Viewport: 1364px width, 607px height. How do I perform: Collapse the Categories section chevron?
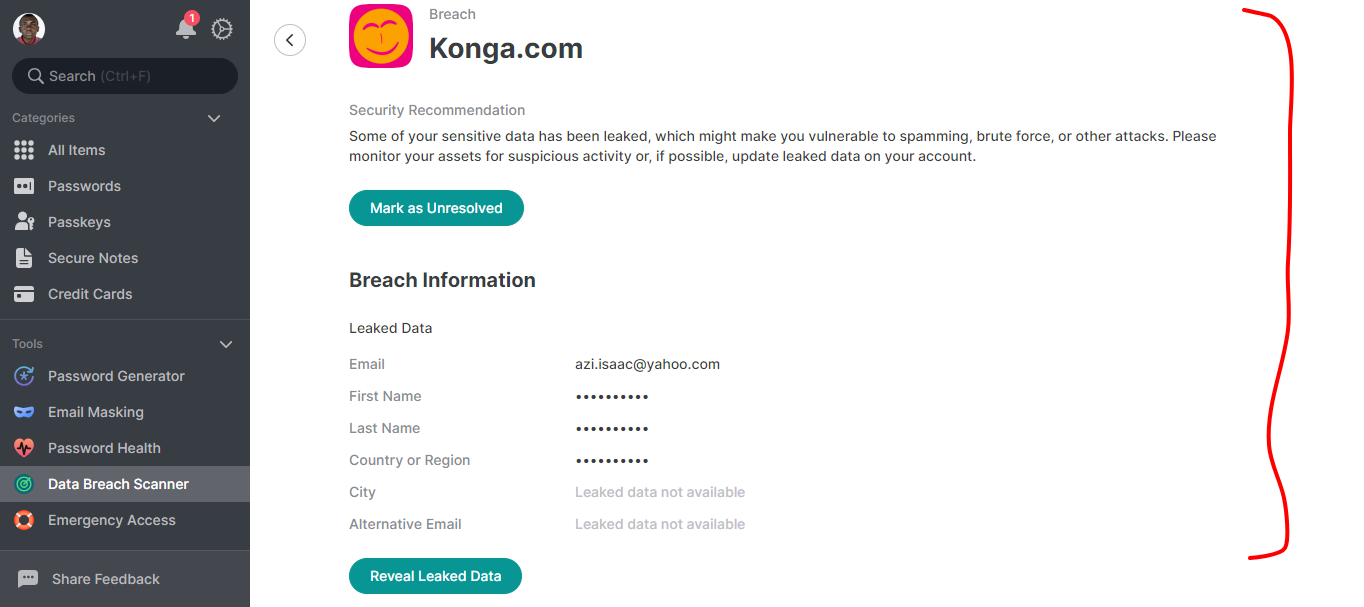tap(213, 118)
